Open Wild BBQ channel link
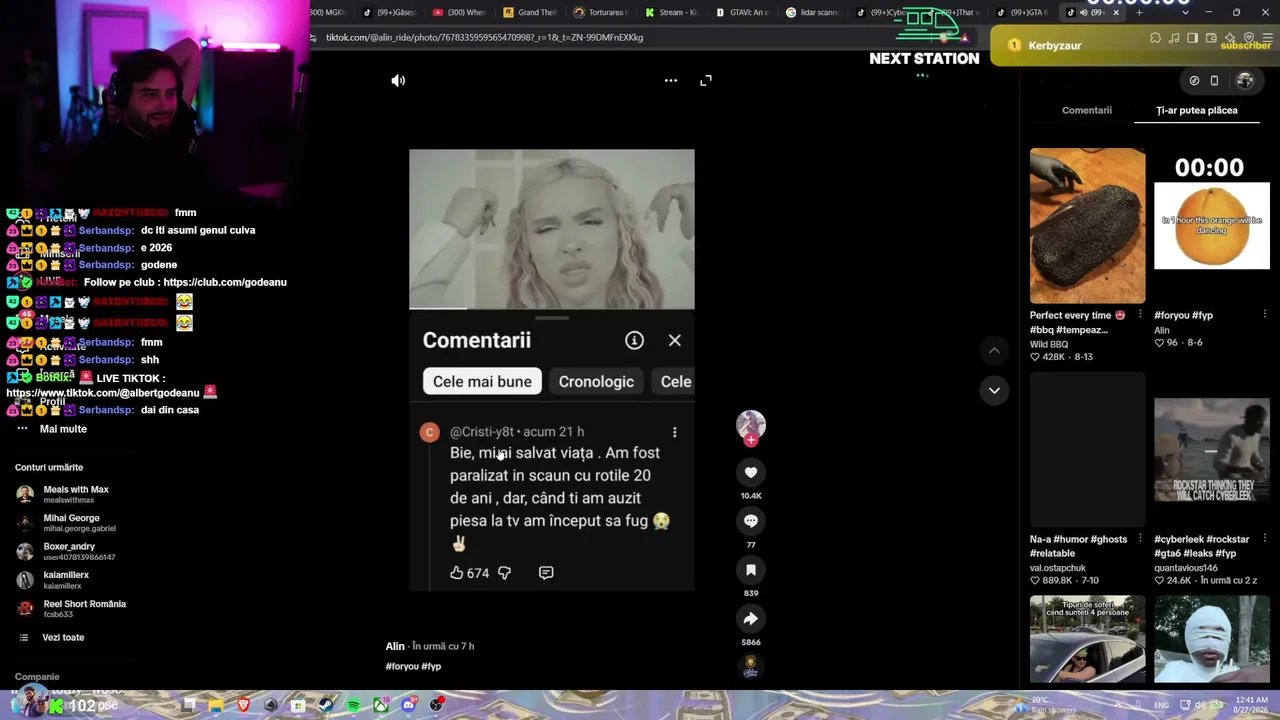This screenshot has height=720, width=1280. pos(1049,344)
